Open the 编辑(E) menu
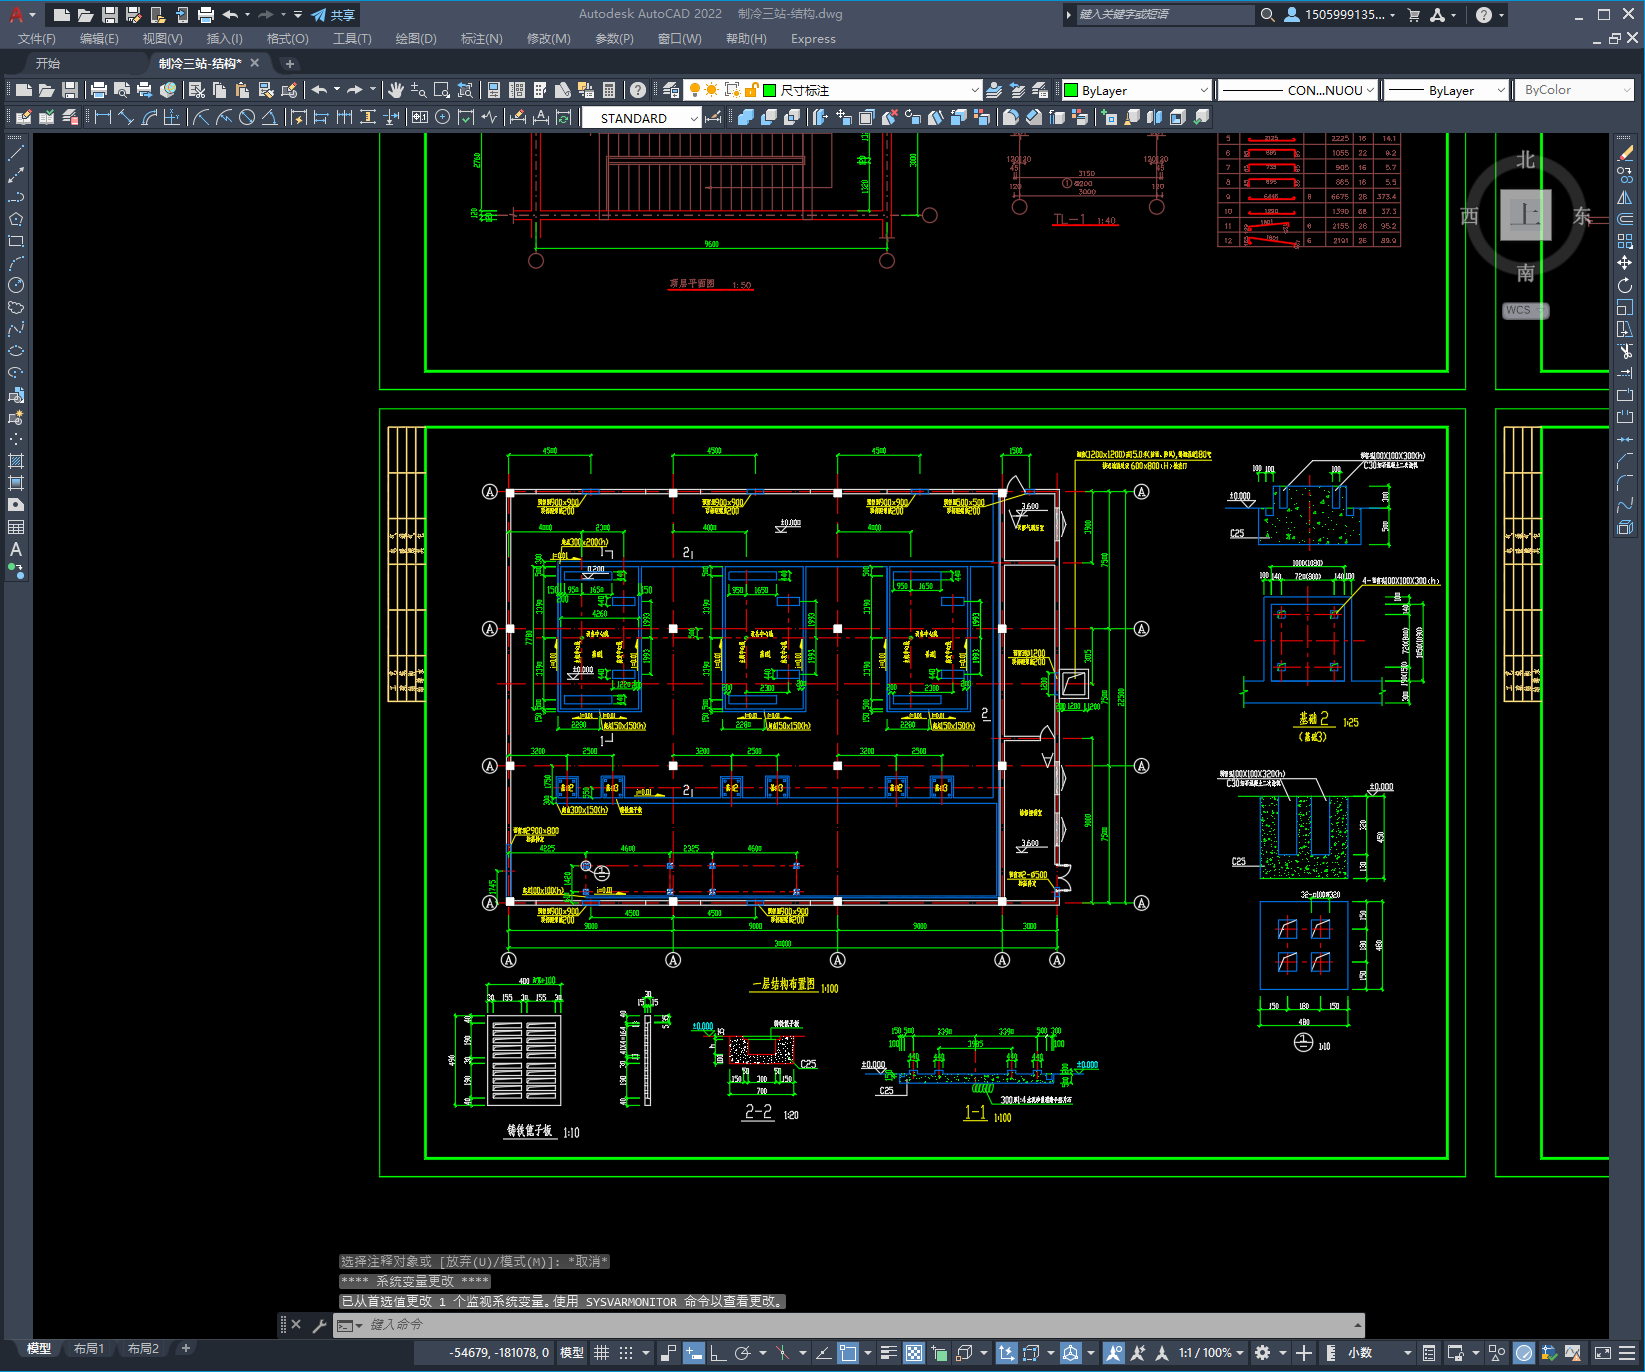 click(x=99, y=39)
